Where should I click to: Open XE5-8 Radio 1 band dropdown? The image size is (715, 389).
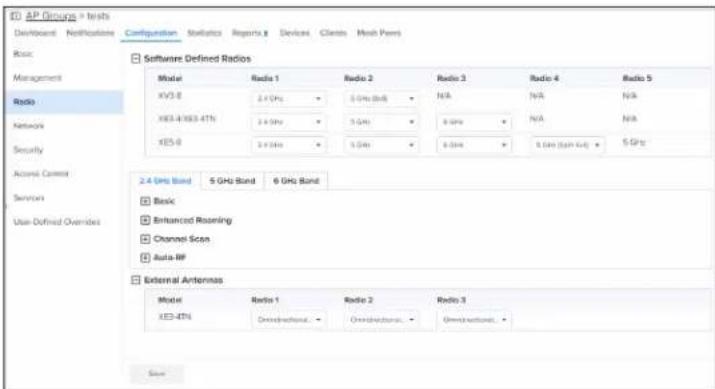pyautogui.click(x=288, y=145)
